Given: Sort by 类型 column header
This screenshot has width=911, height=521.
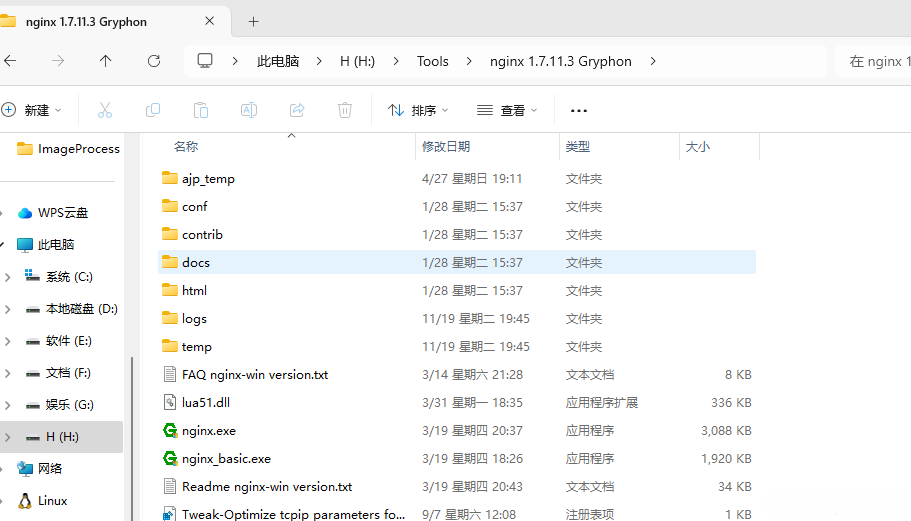Looking at the screenshot, I should tap(578, 146).
